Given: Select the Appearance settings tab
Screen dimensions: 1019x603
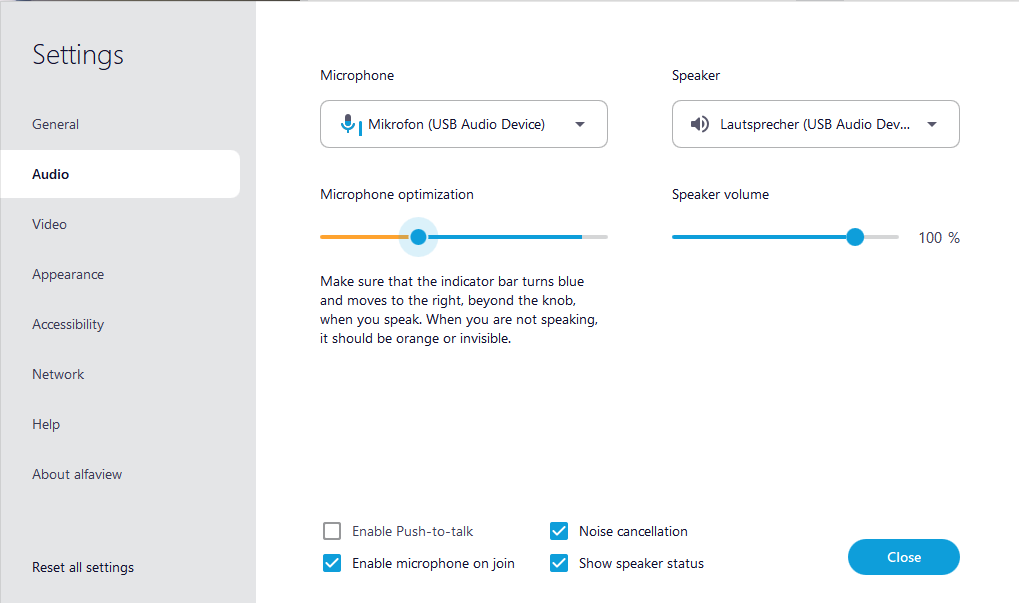Looking at the screenshot, I should 68,274.
